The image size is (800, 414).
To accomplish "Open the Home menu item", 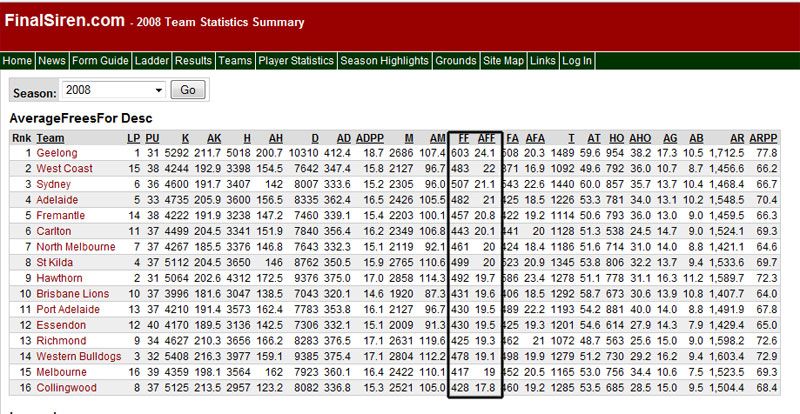I will tap(18, 61).
